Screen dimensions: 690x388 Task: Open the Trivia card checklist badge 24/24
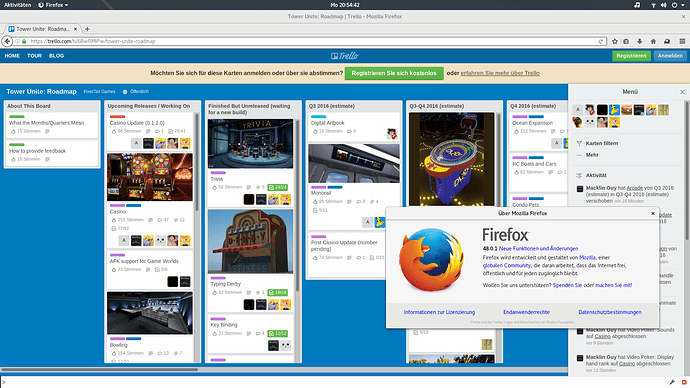[277, 187]
